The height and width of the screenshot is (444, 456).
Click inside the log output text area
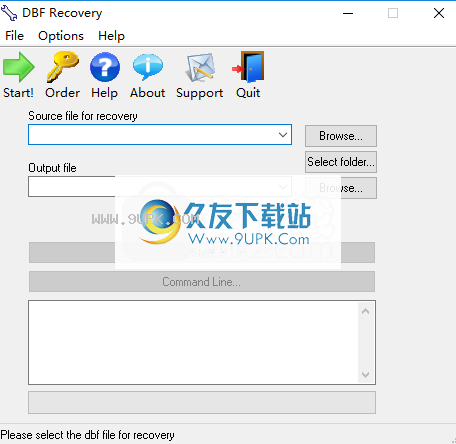pyautogui.click(x=193, y=342)
